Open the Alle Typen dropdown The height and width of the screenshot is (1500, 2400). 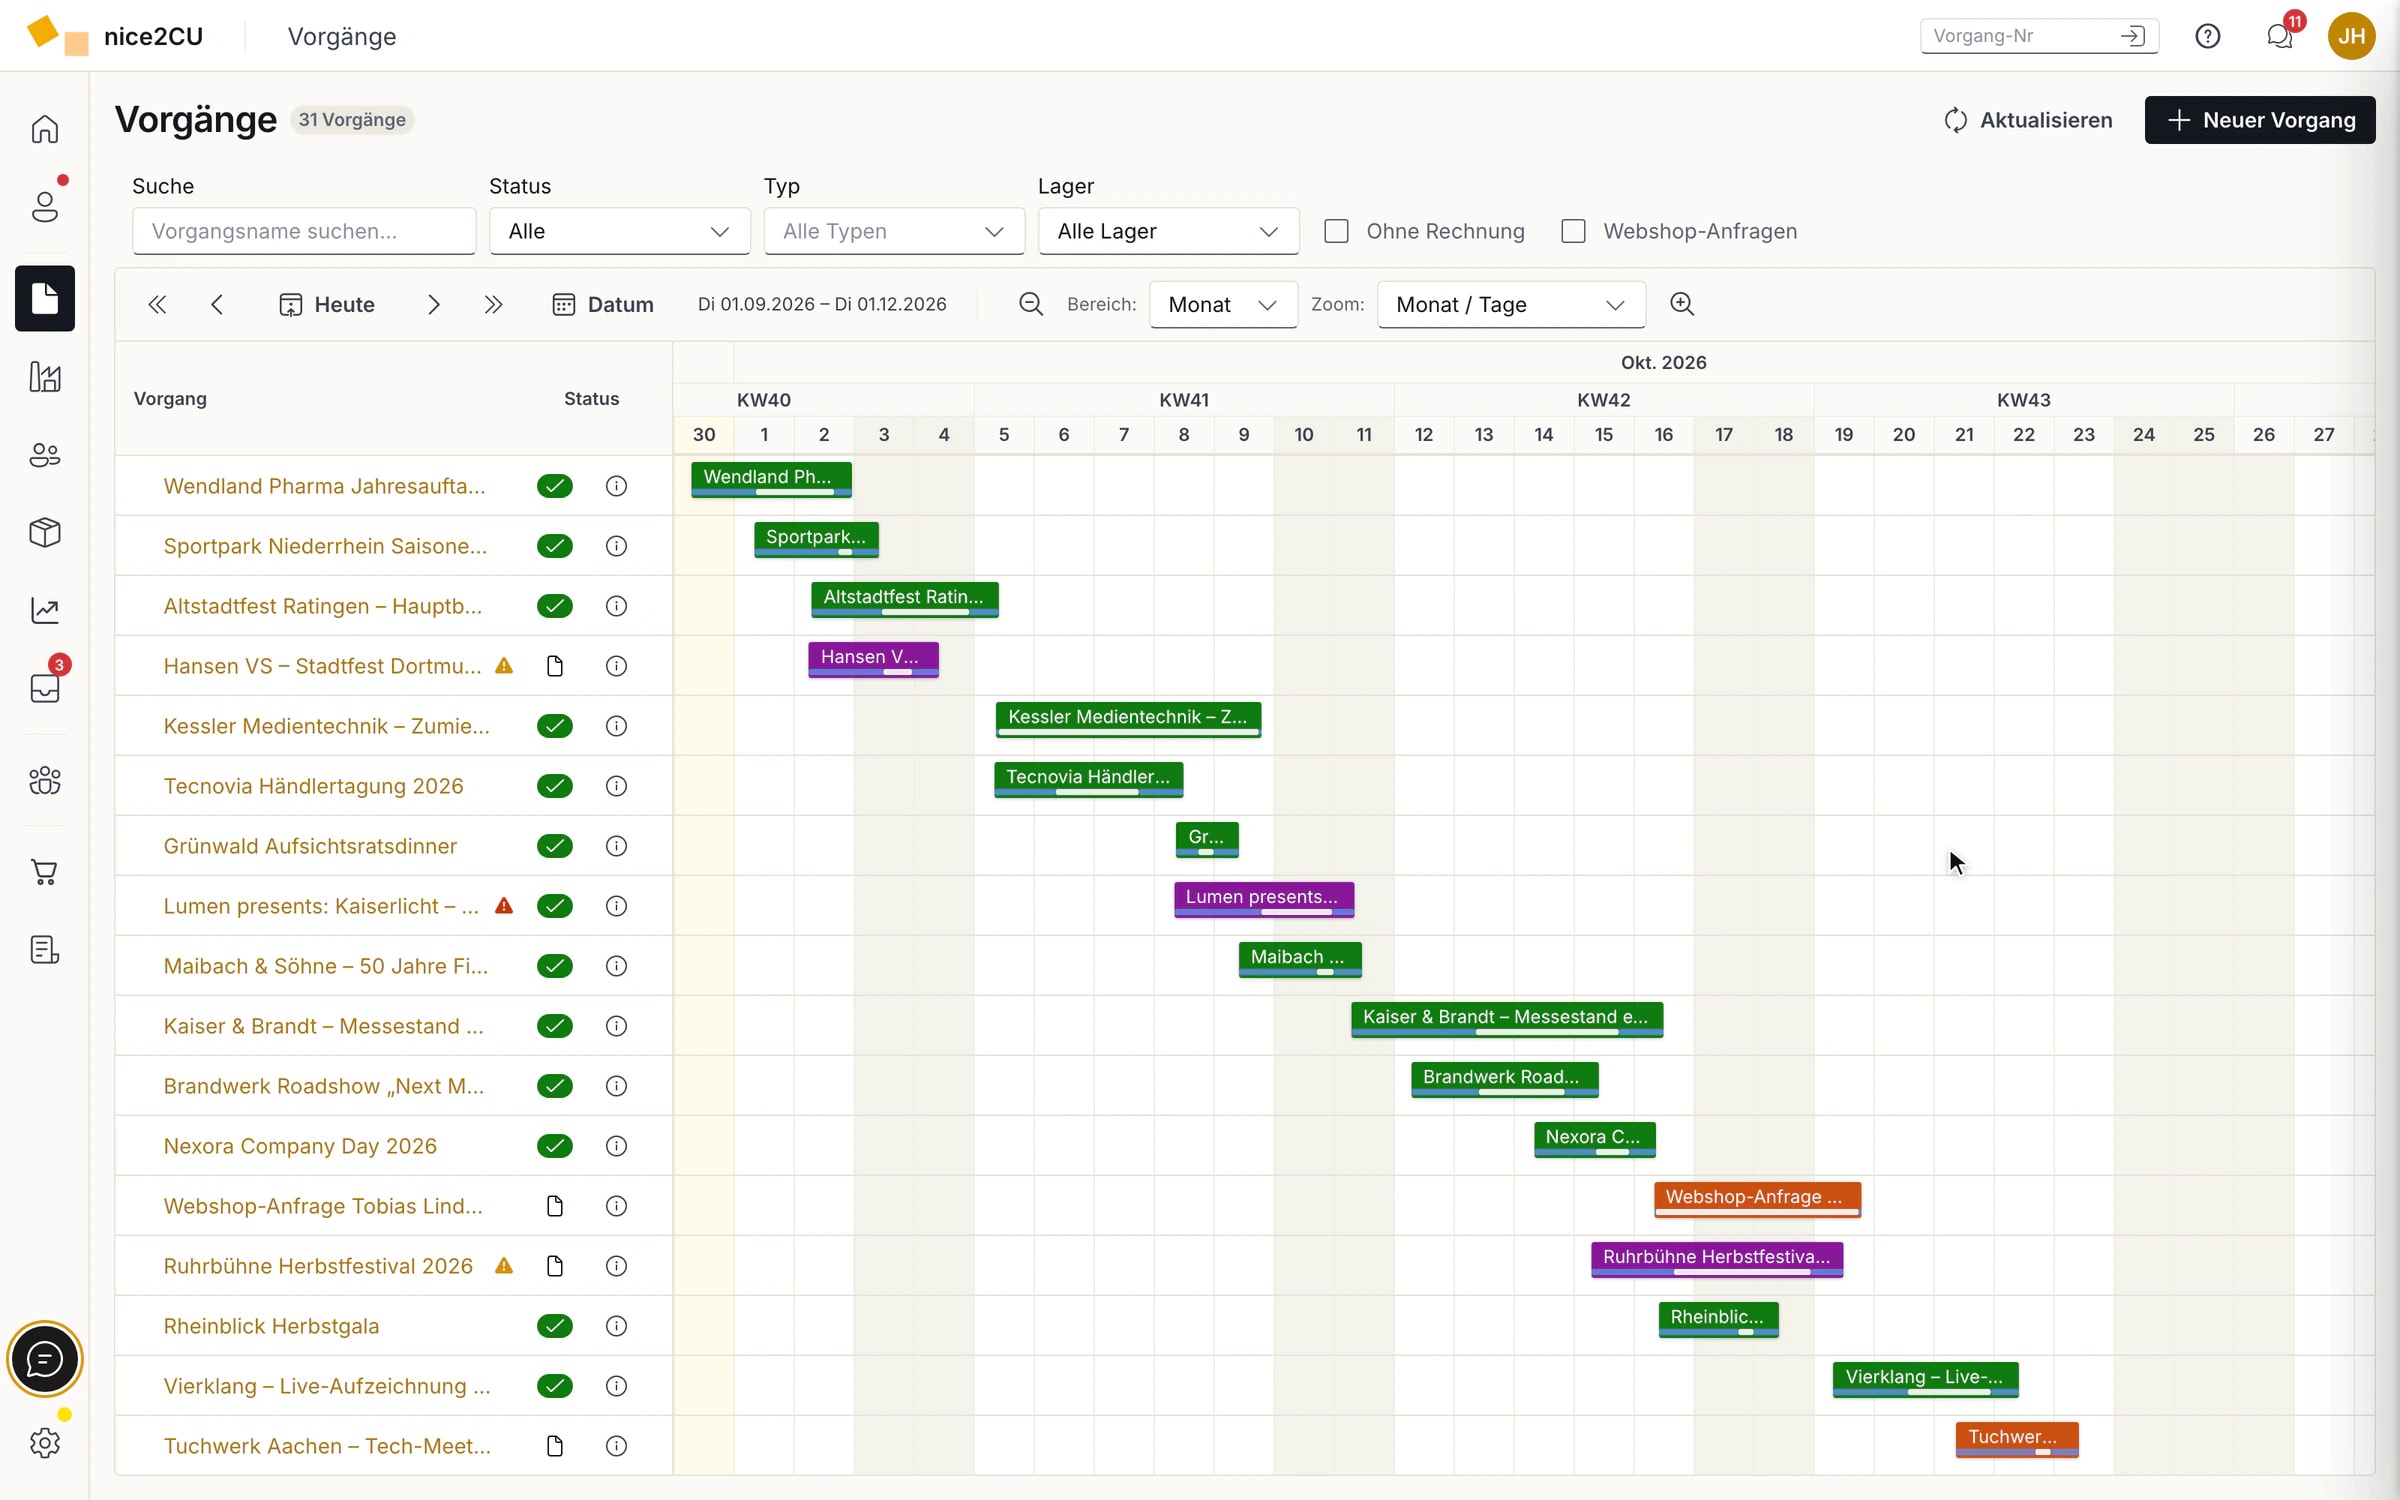pyautogui.click(x=894, y=231)
